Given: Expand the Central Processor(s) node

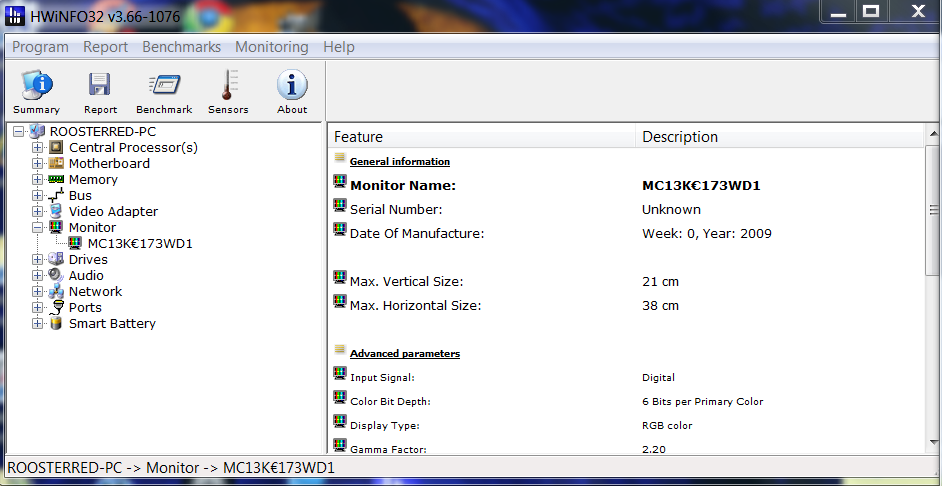Looking at the screenshot, I should 38,147.
